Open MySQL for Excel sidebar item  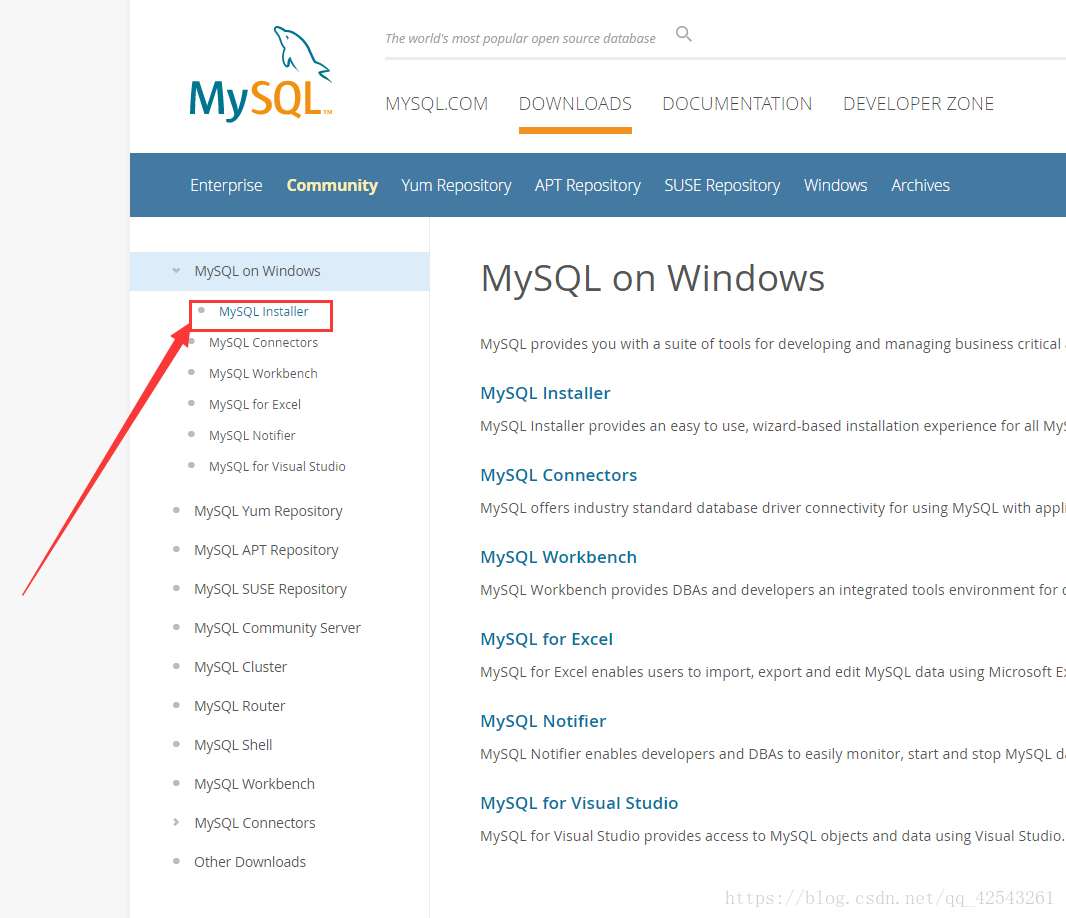[x=254, y=405]
